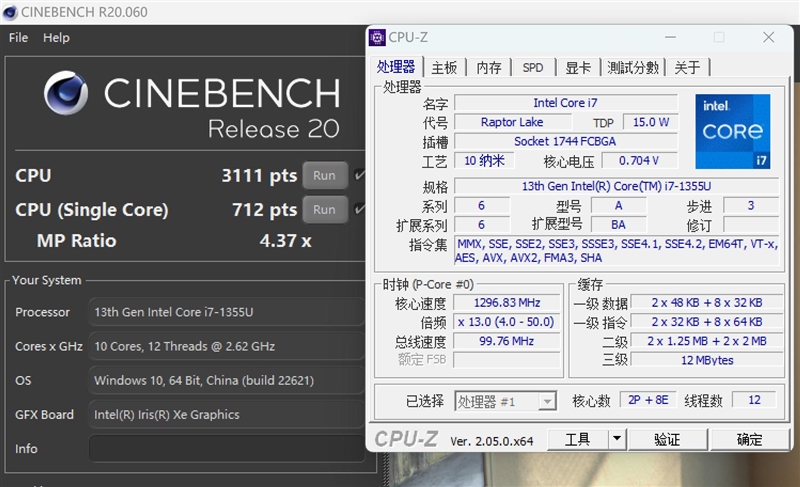Click the 核心电压 value 0.704 V

pos(639,161)
